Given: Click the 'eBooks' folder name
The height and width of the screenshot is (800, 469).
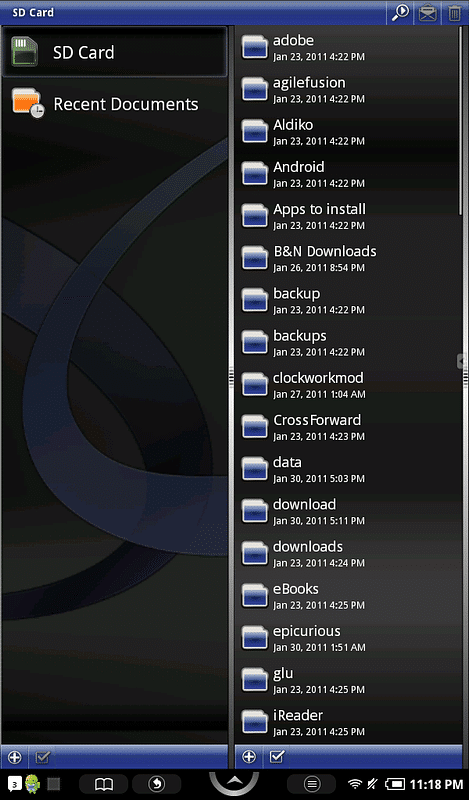Looking at the screenshot, I should pyautogui.click(x=296, y=589).
